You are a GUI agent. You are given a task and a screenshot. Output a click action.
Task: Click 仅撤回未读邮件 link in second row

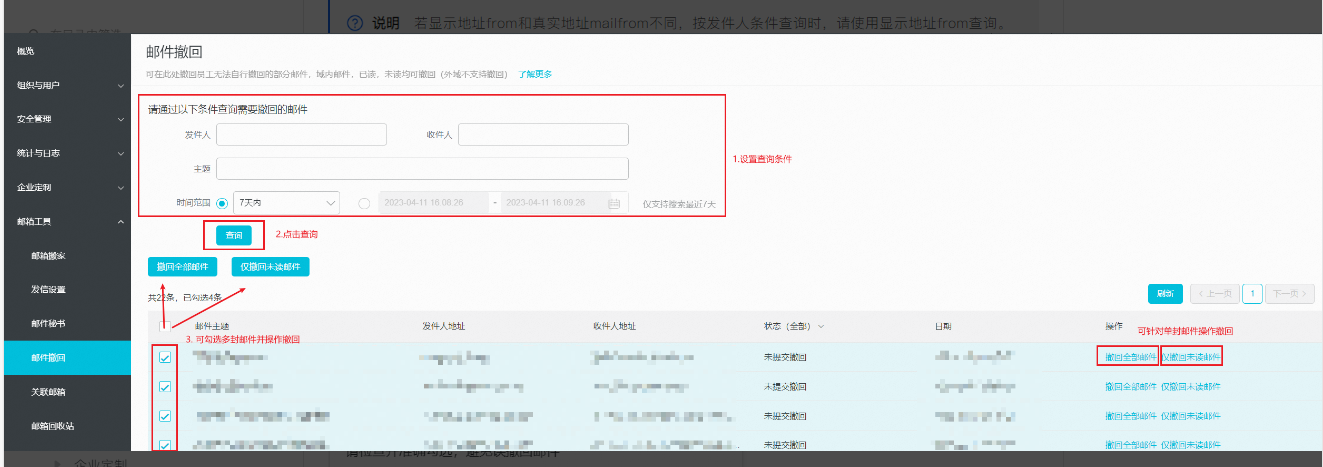[x=1191, y=387]
